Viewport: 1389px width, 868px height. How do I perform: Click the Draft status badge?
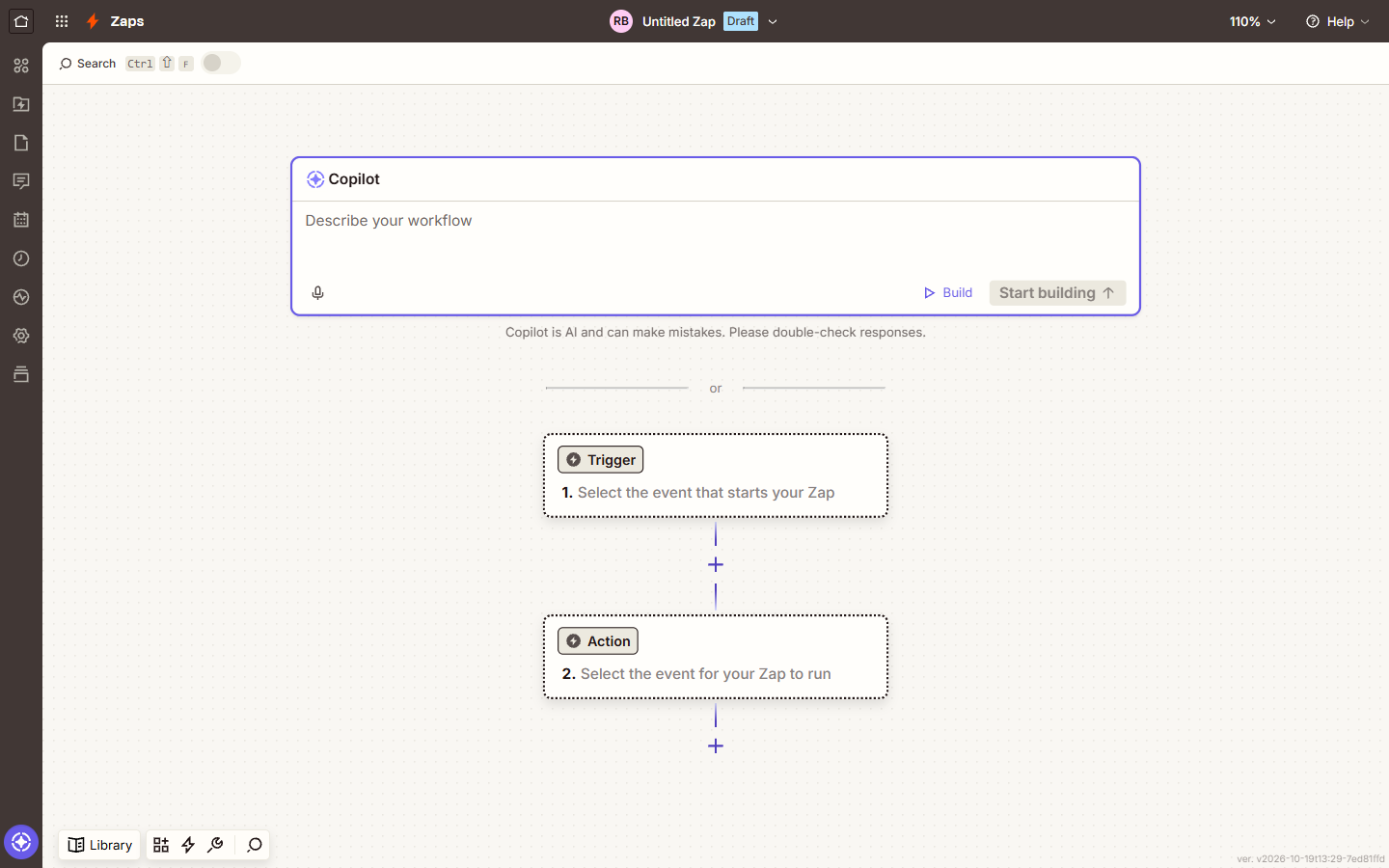(x=741, y=21)
